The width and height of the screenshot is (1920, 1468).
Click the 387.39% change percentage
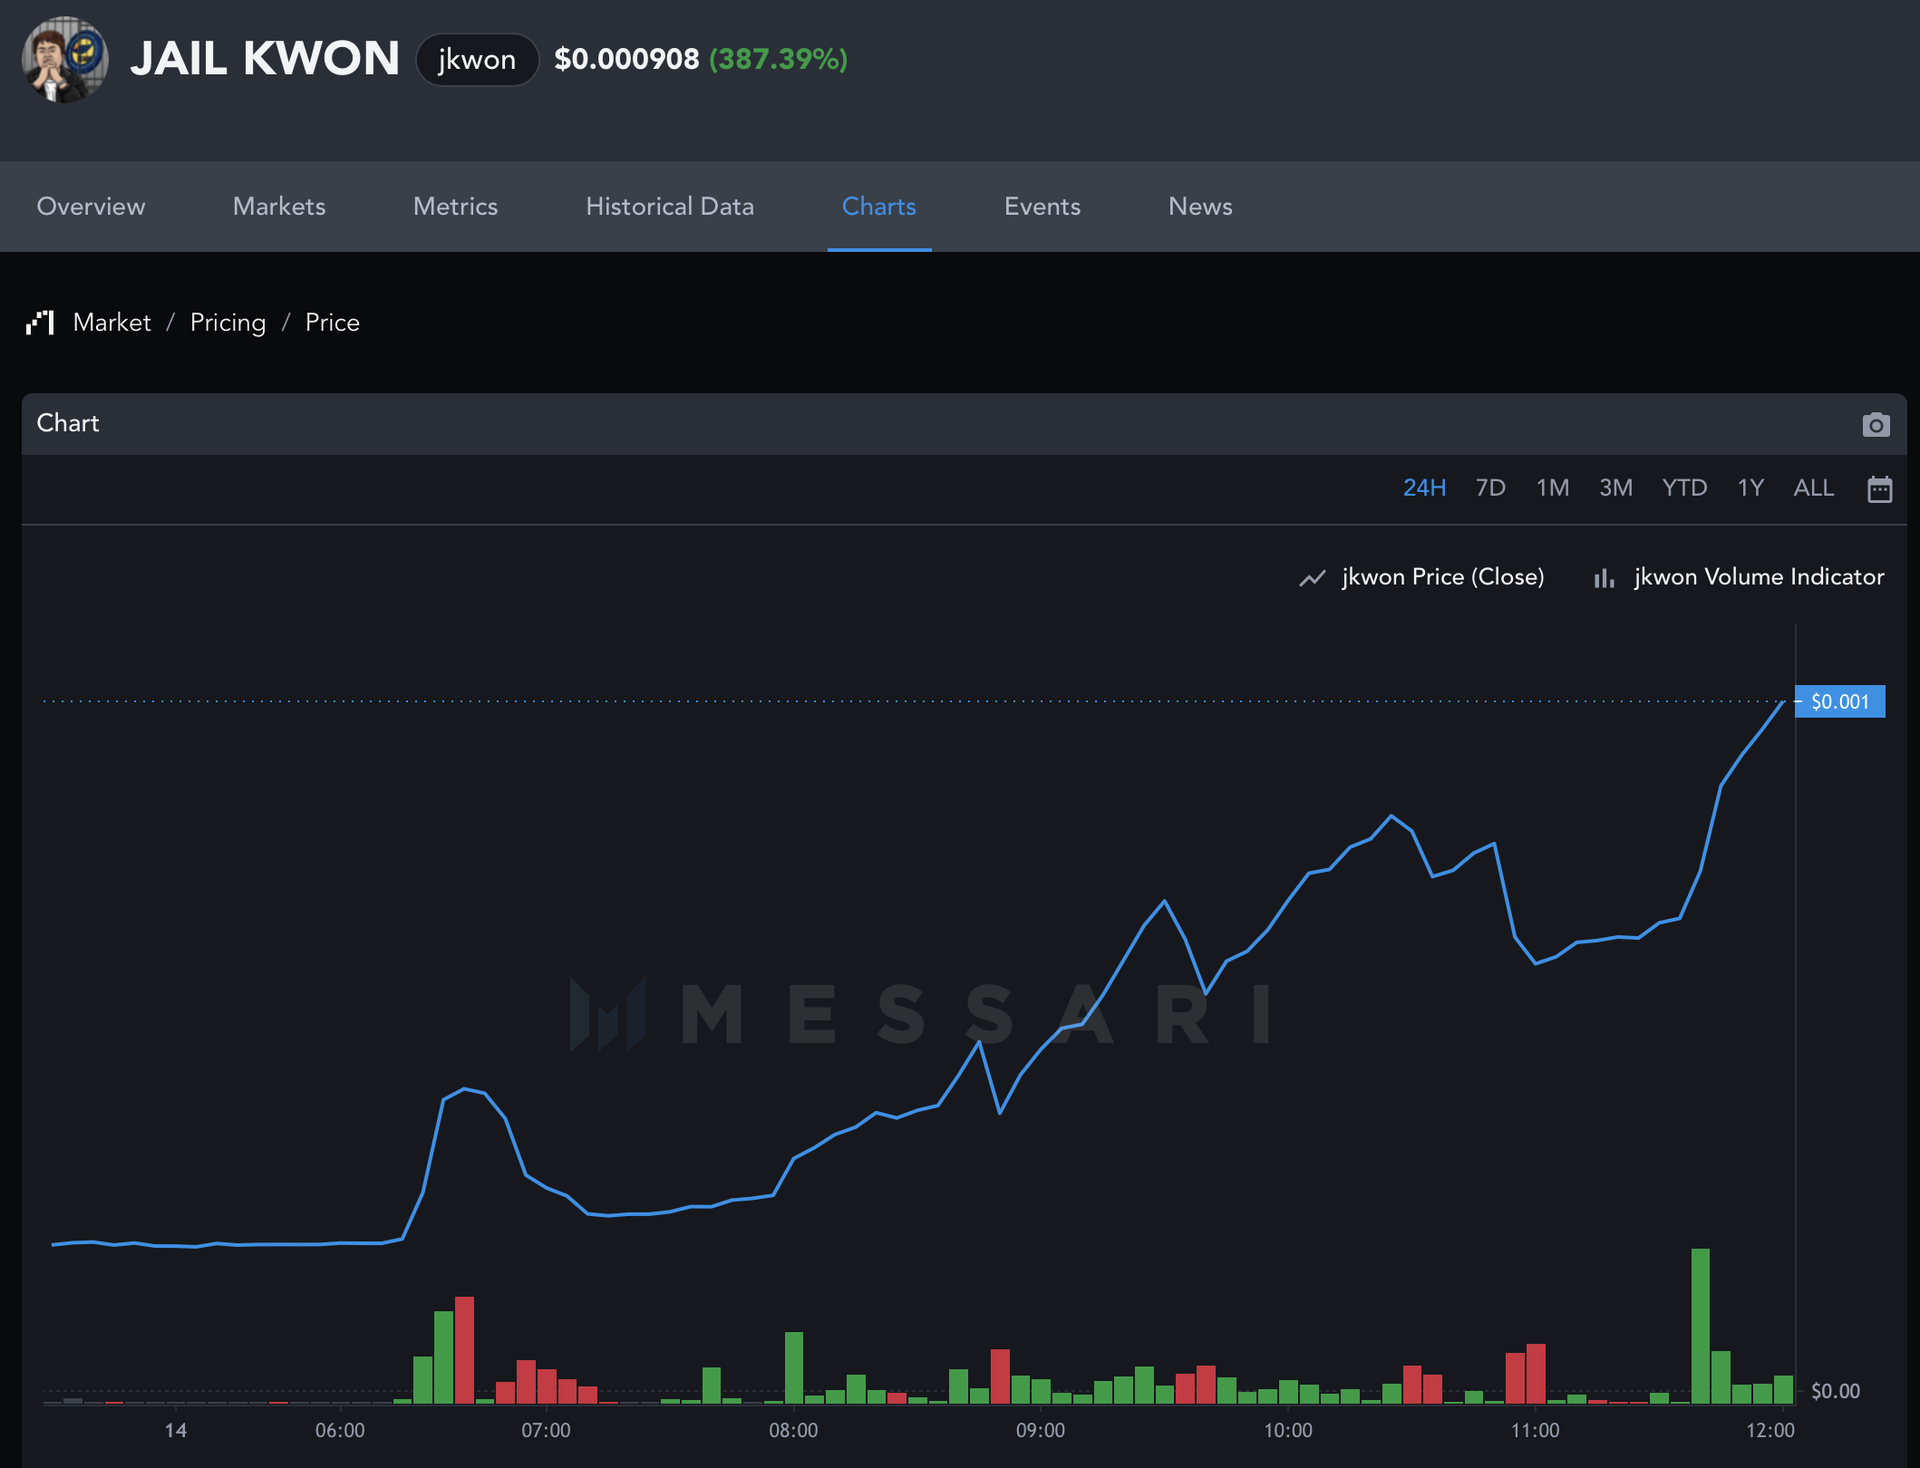click(x=778, y=59)
